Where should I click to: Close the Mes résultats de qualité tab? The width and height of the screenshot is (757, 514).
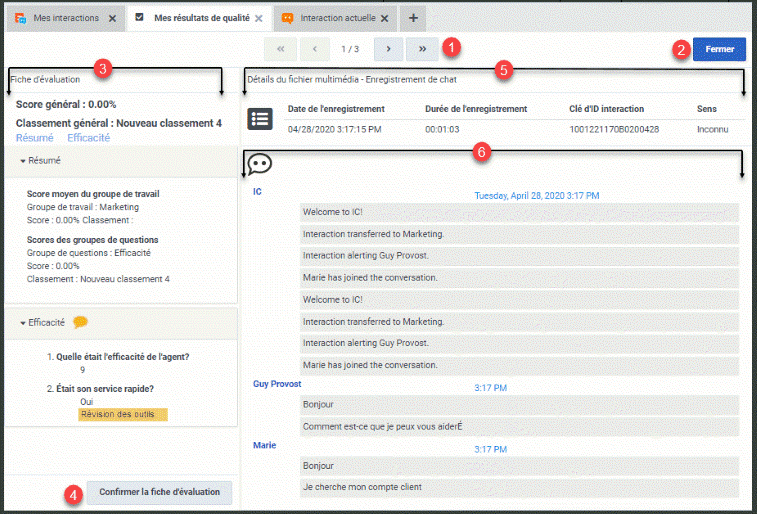259,19
